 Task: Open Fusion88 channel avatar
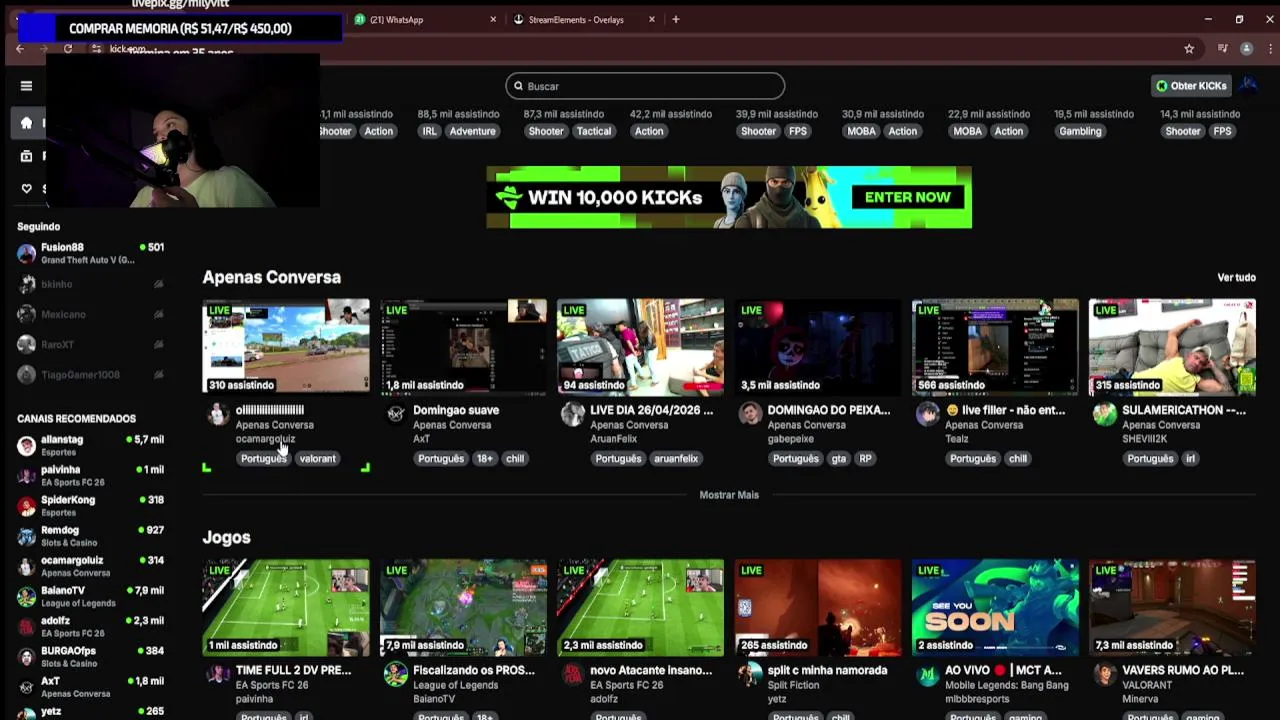click(26, 253)
